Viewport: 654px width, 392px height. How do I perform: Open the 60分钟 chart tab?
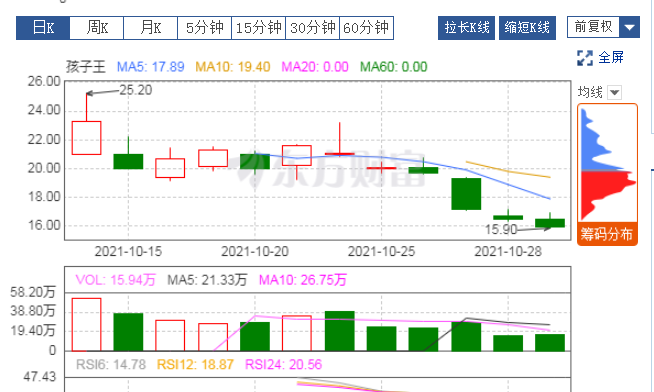click(x=367, y=28)
